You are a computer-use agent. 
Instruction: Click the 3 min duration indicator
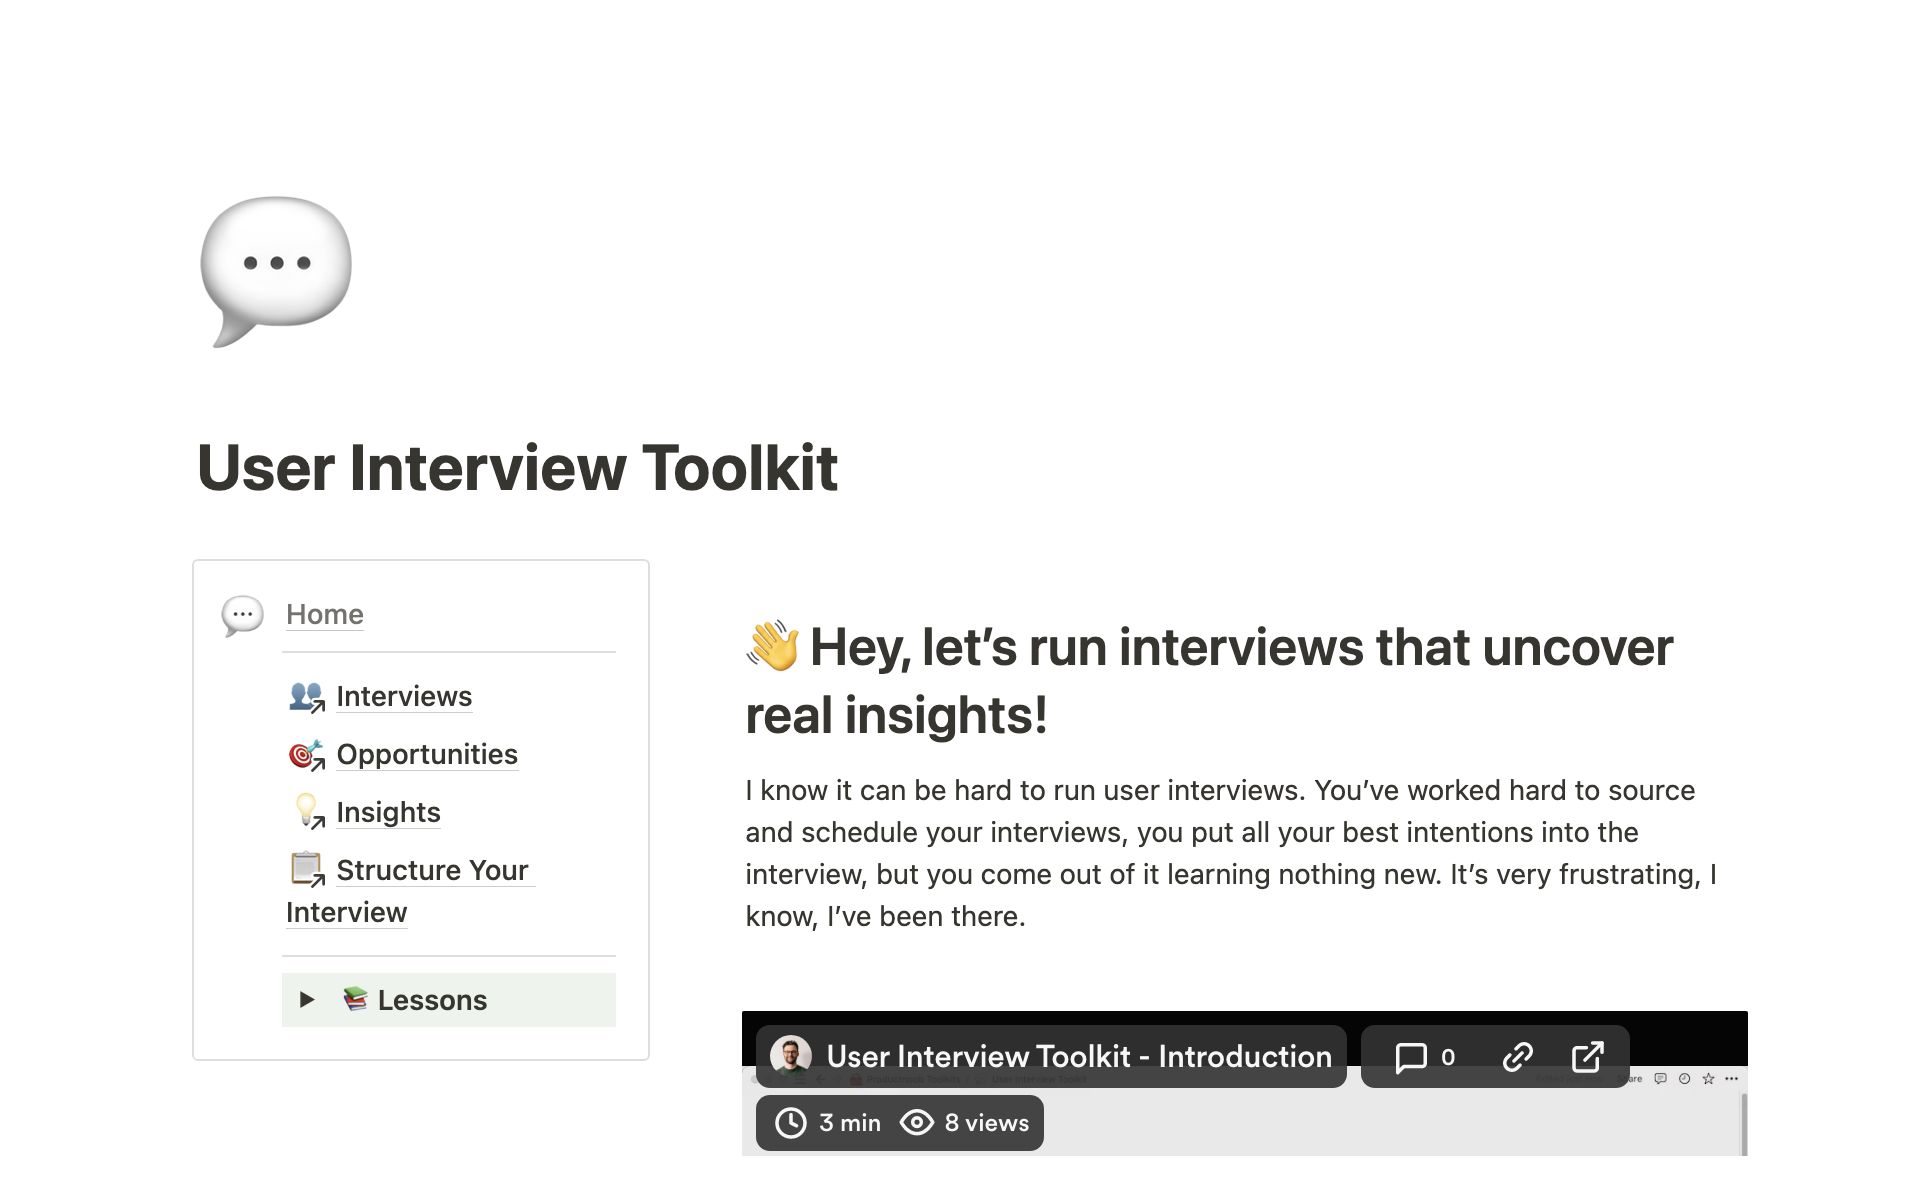pos(831,1120)
